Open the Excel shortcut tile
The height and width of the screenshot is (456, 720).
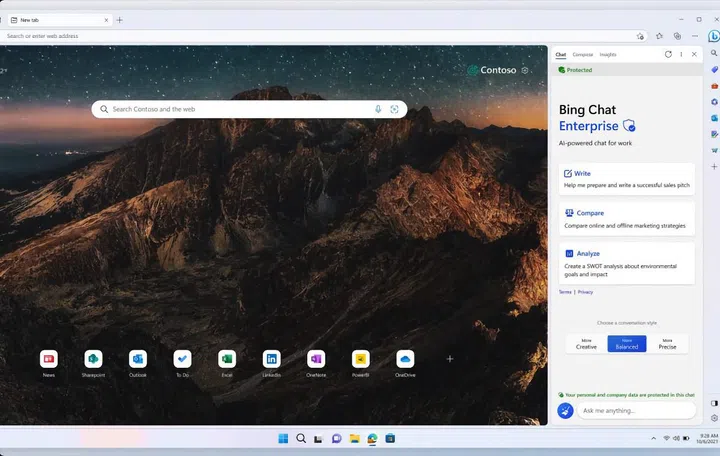coord(227,358)
